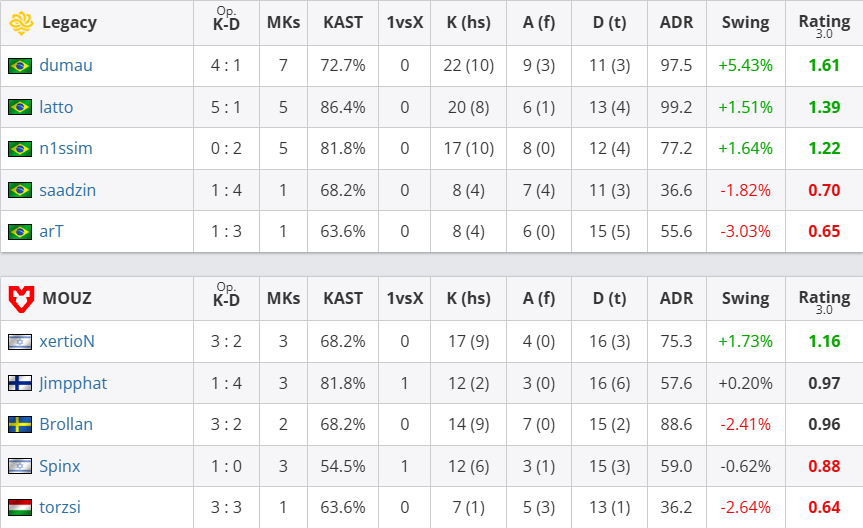
Task: Sort Legacy table by Op. K-D column
Action: (226, 23)
